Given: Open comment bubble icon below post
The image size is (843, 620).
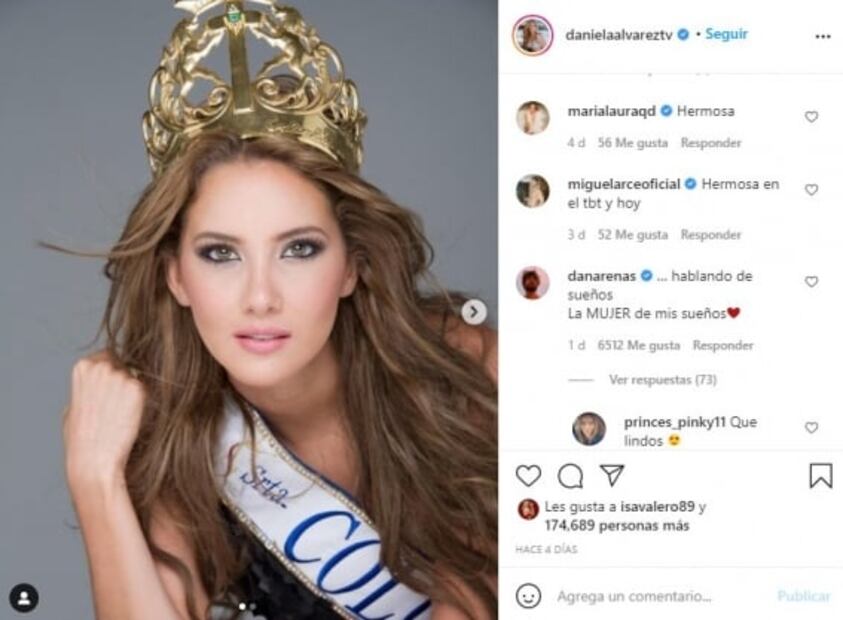Looking at the screenshot, I should tap(570, 476).
